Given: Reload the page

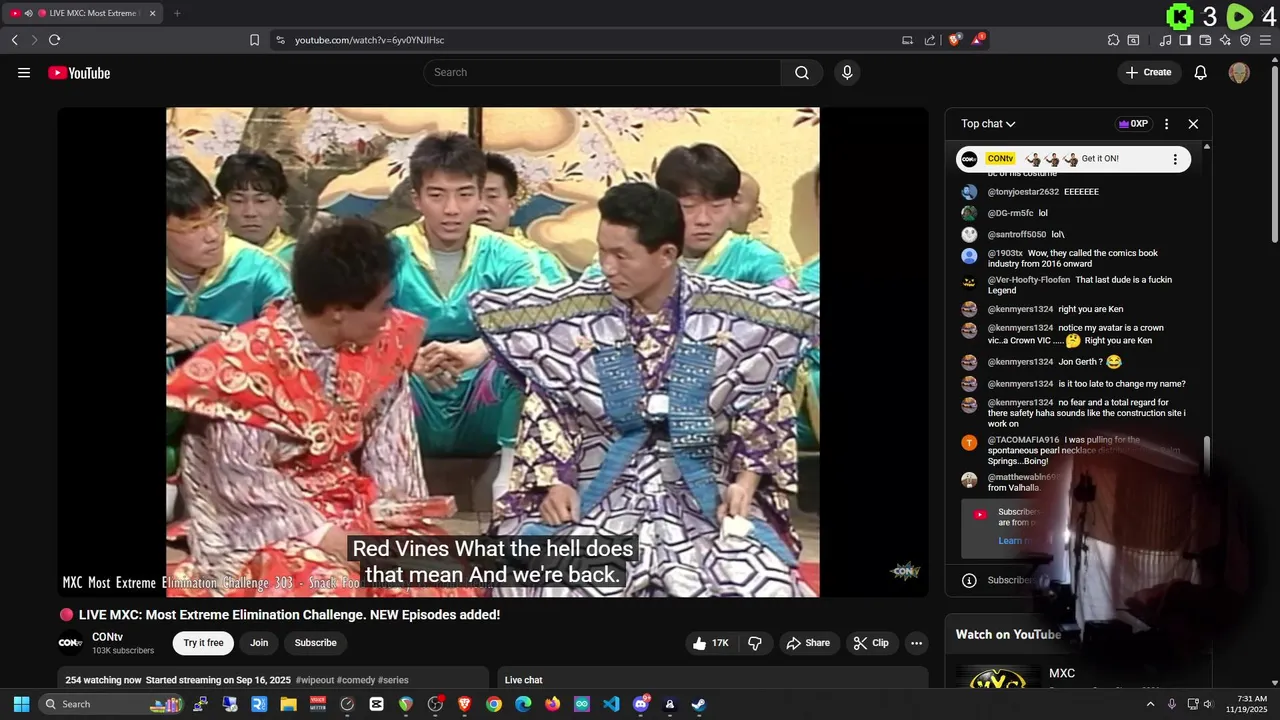Looking at the screenshot, I should [x=54, y=40].
